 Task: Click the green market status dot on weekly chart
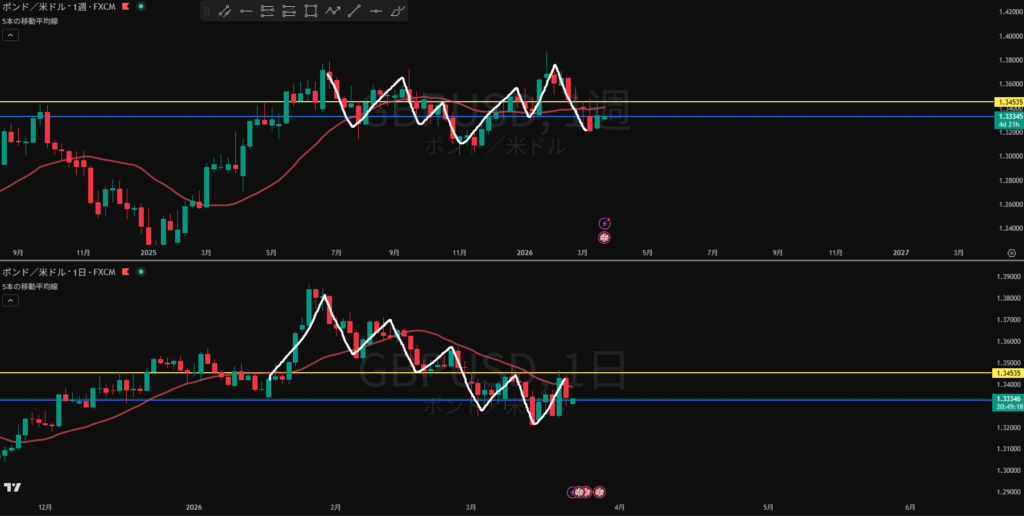[140, 6]
